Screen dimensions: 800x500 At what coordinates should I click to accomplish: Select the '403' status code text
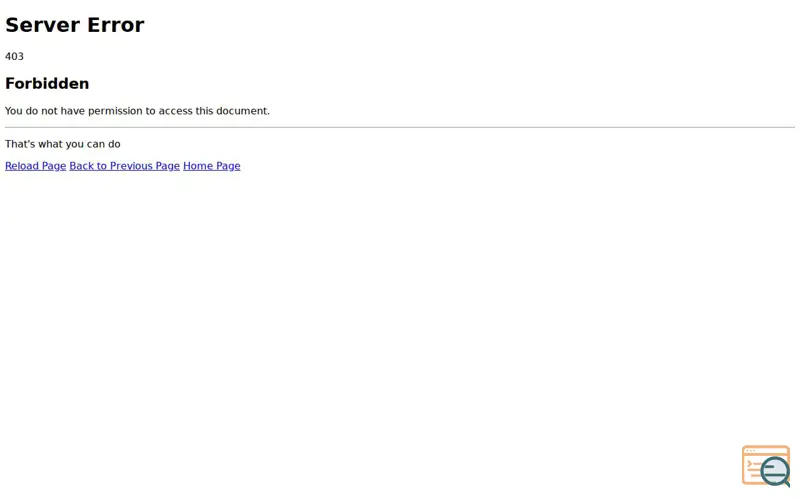[14, 57]
